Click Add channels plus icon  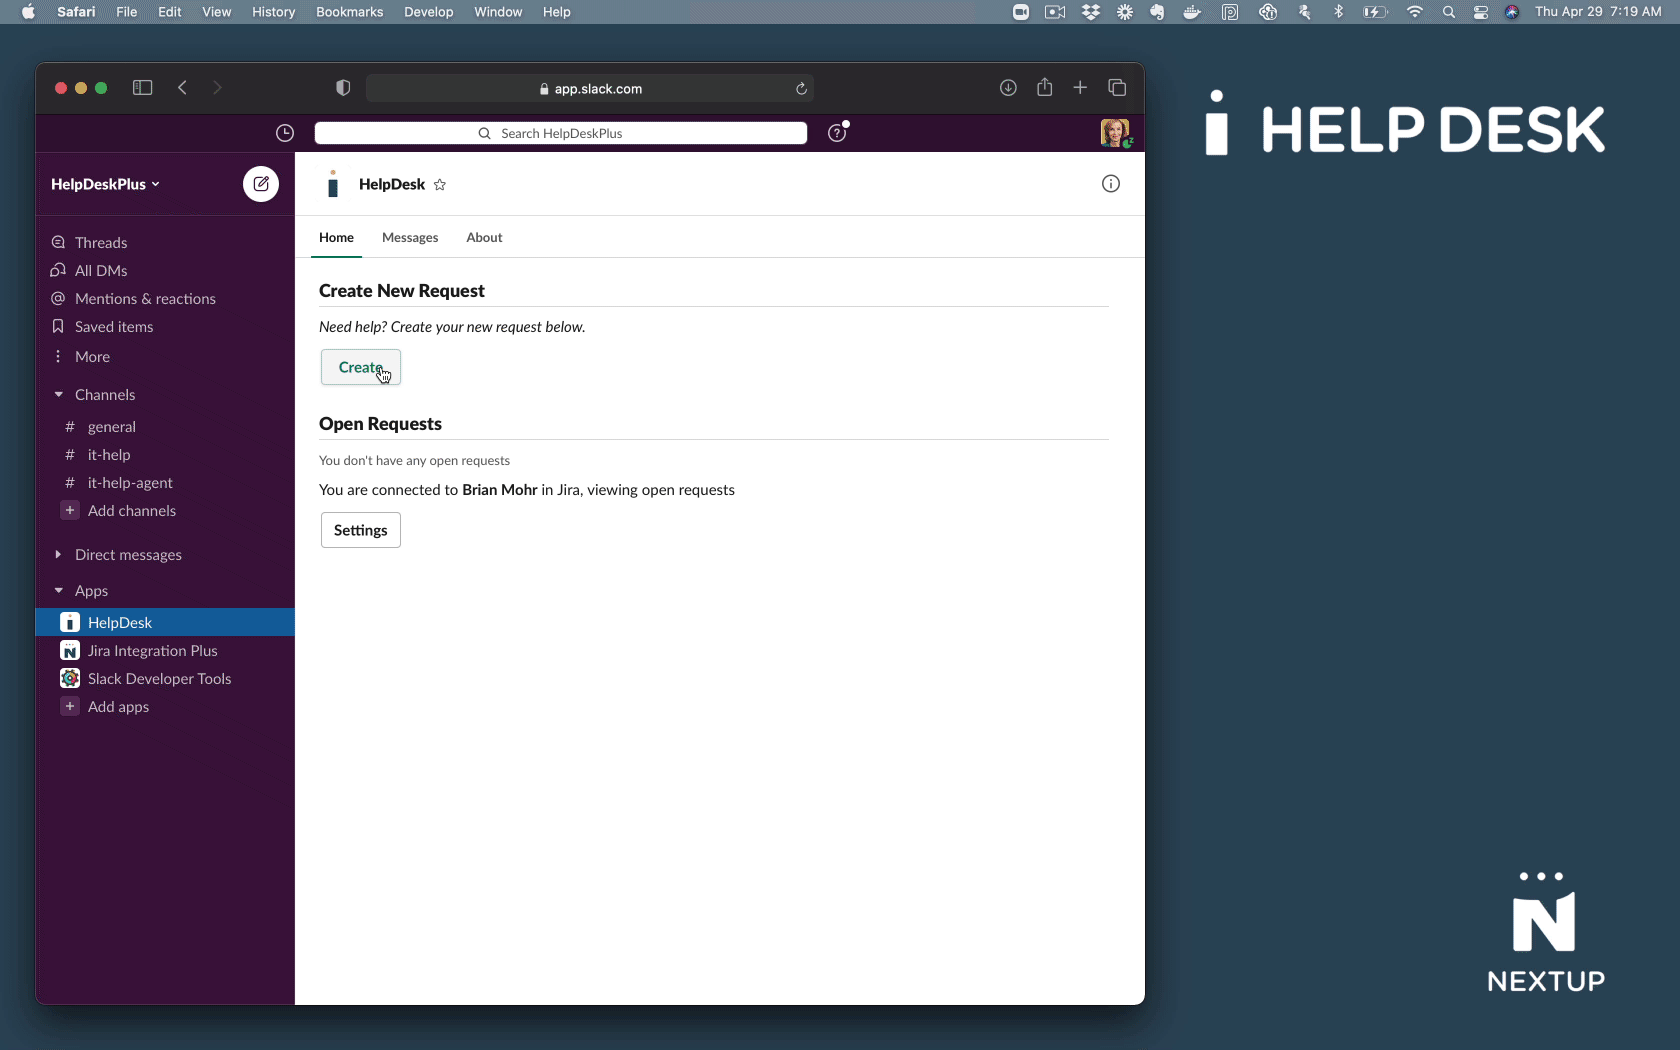[x=70, y=511]
